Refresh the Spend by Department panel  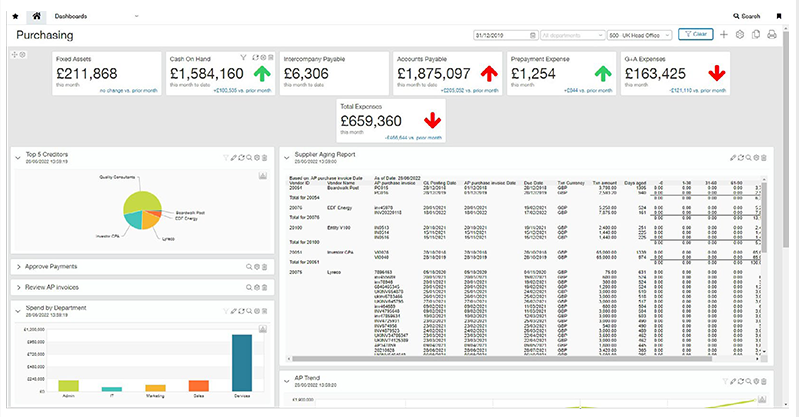pos(241,311)
